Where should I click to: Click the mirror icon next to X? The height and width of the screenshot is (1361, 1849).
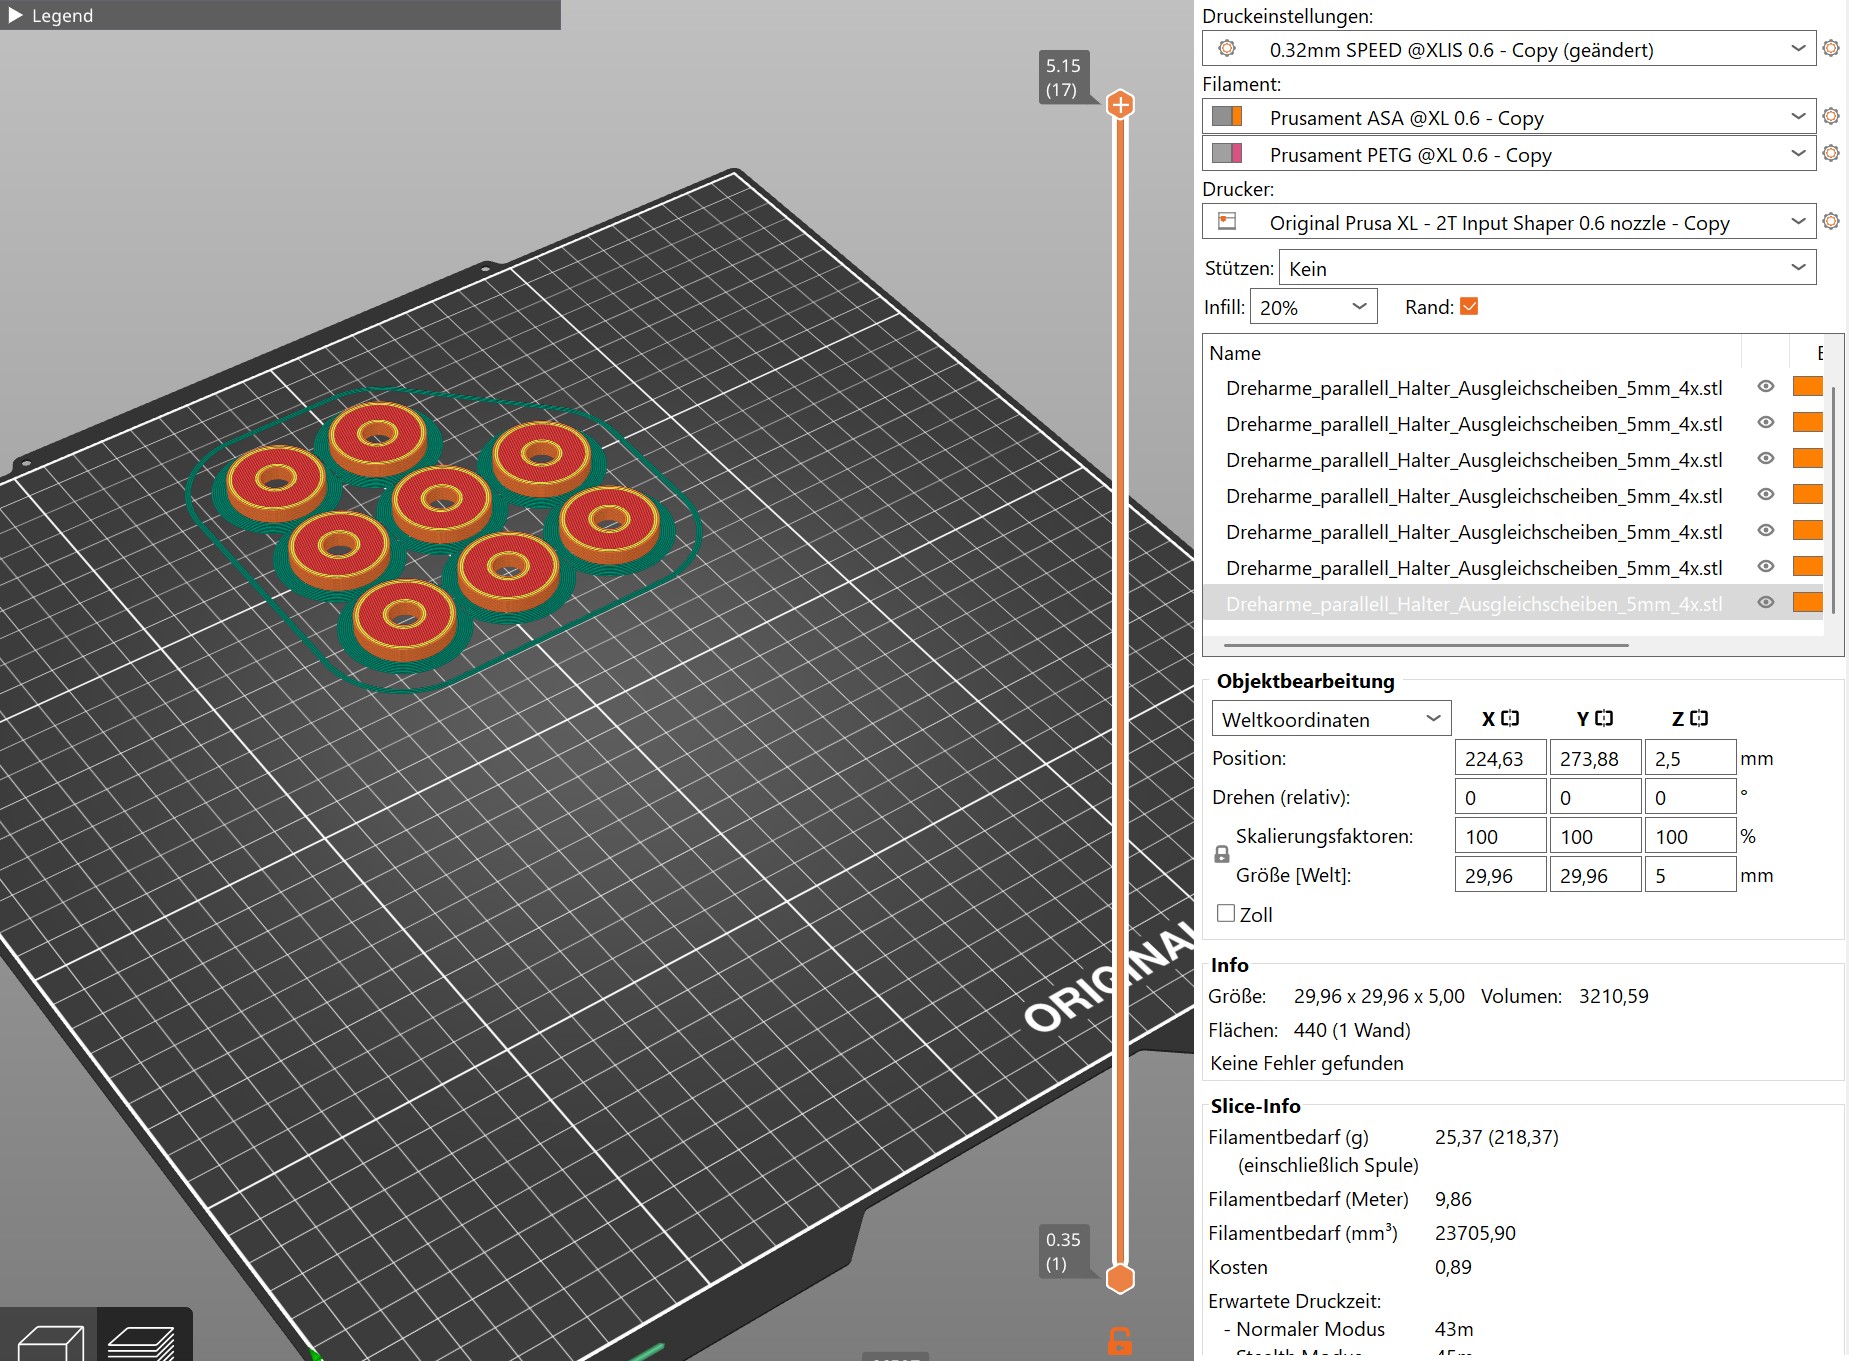point(1510,718)
